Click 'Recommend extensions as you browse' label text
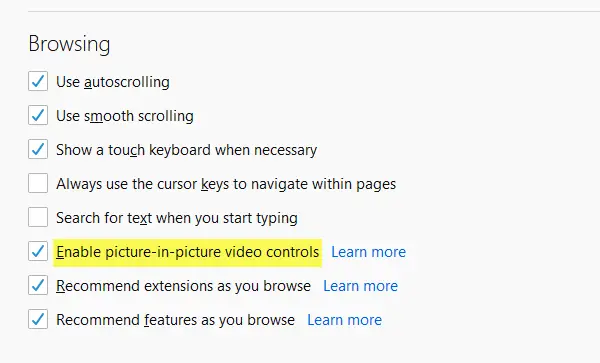 click(x=183, y=286)
